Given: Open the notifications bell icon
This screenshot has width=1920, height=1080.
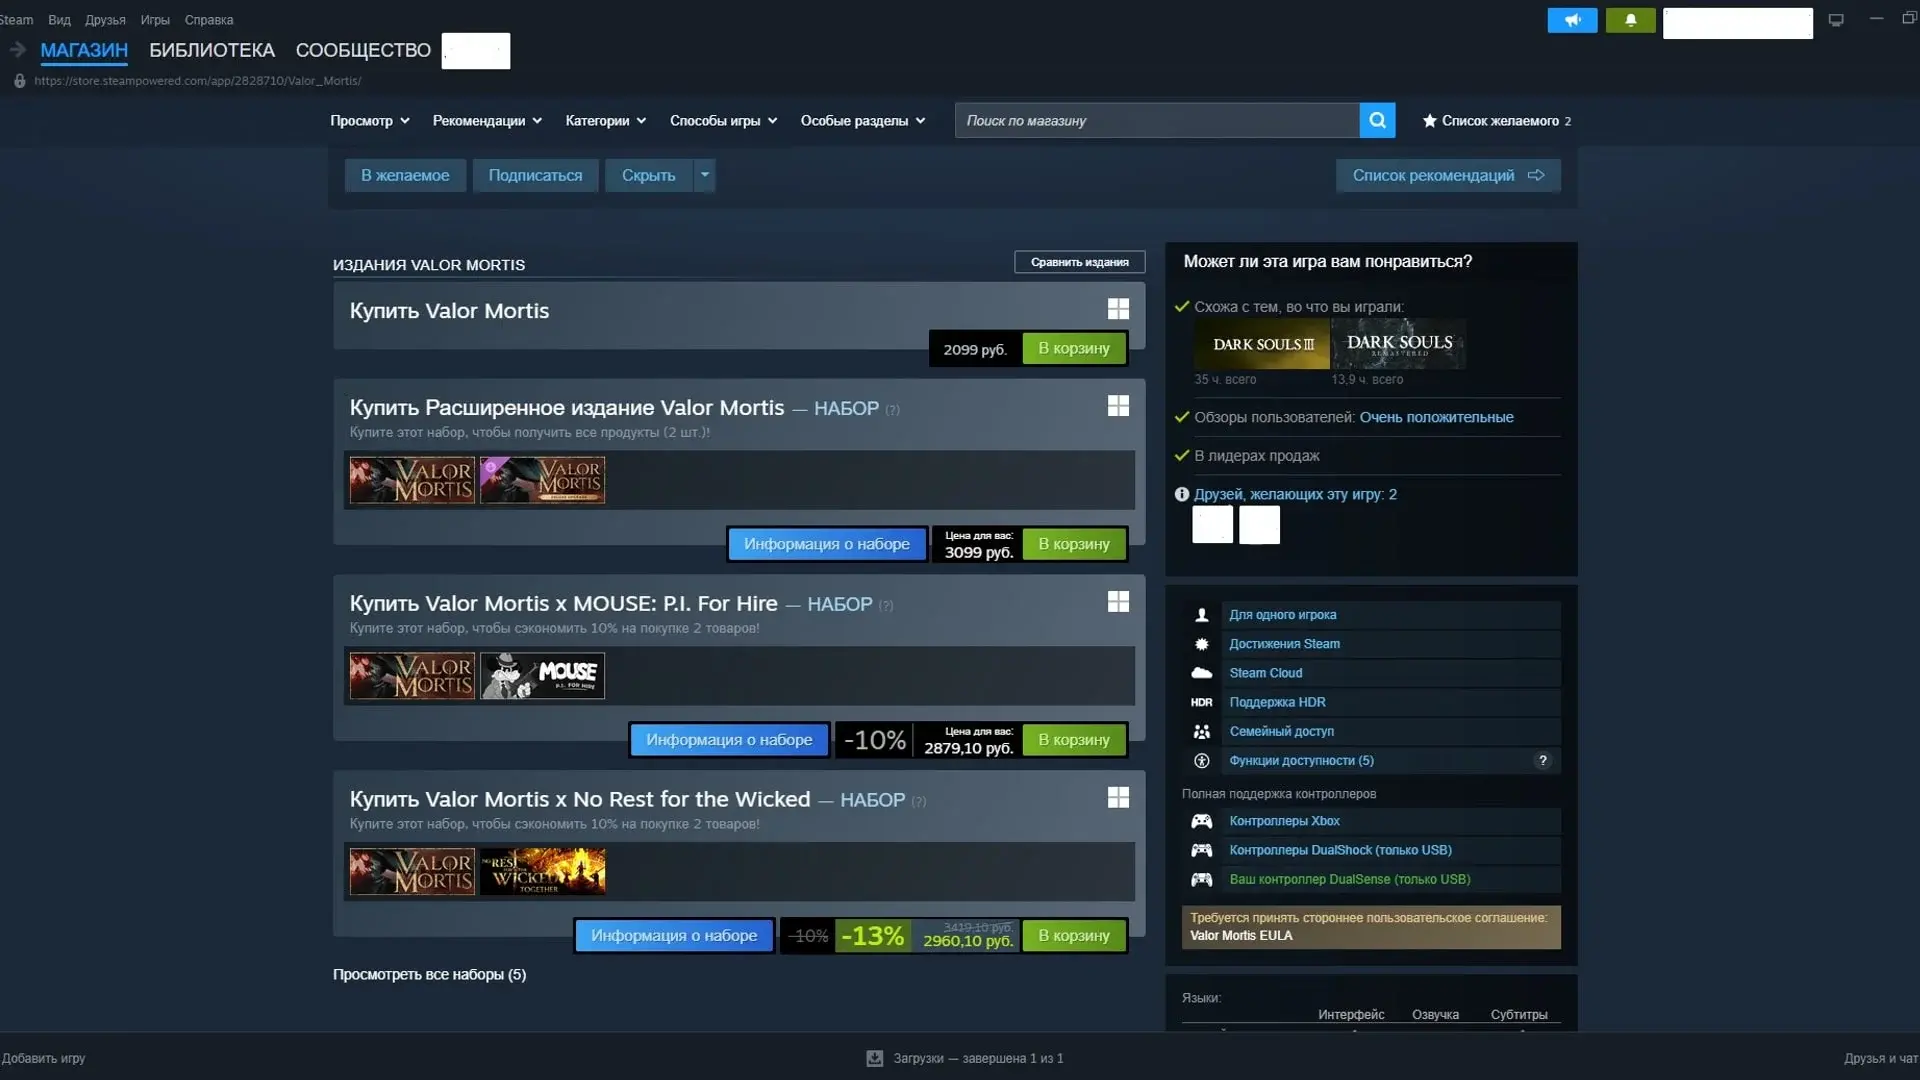Looking at the screenshot, I should click(x=1630, y=20).
